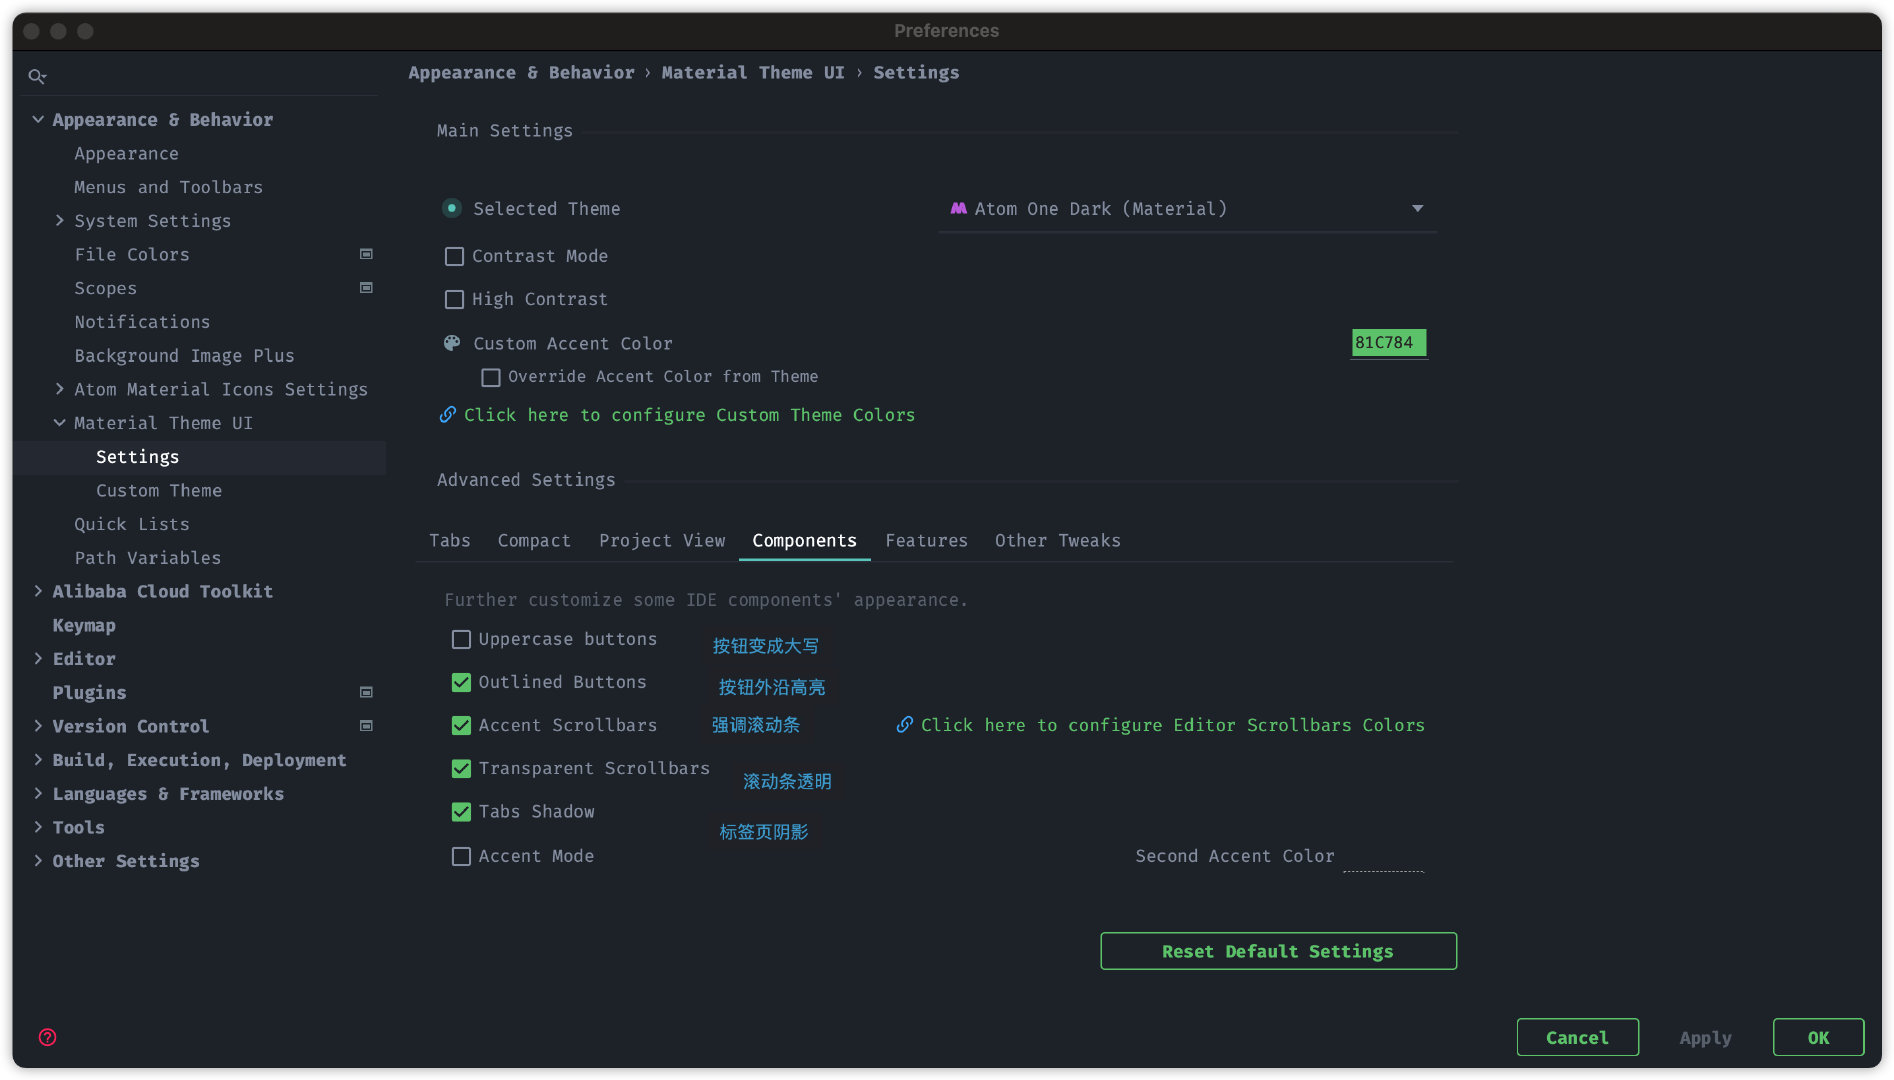Disable Outlined Buttons checkbox
1894x1080 pixels.
(x=461, y=682)
